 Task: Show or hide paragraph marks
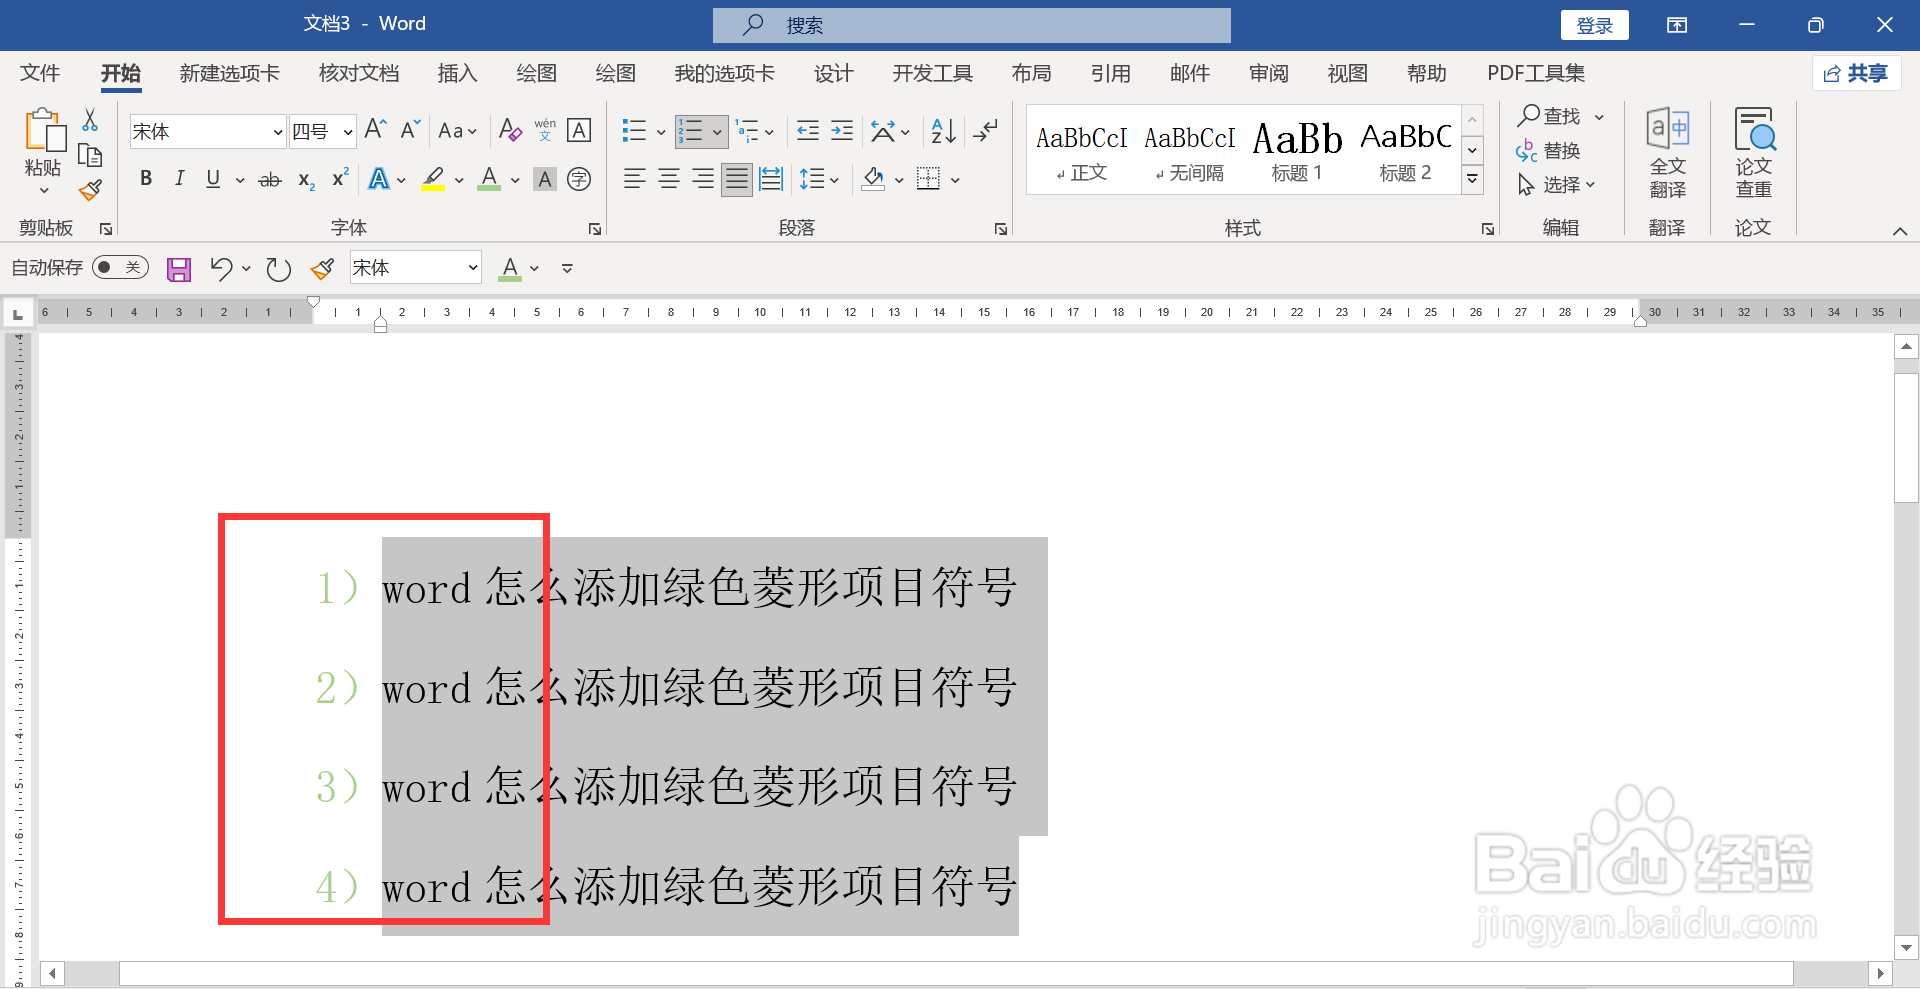click(986, 131)
